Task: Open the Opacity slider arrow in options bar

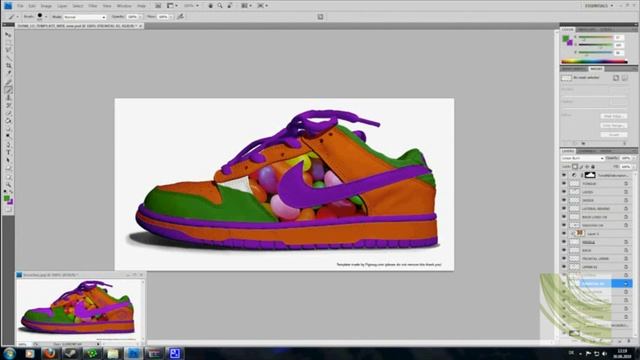Action: (x=140, y=17)
